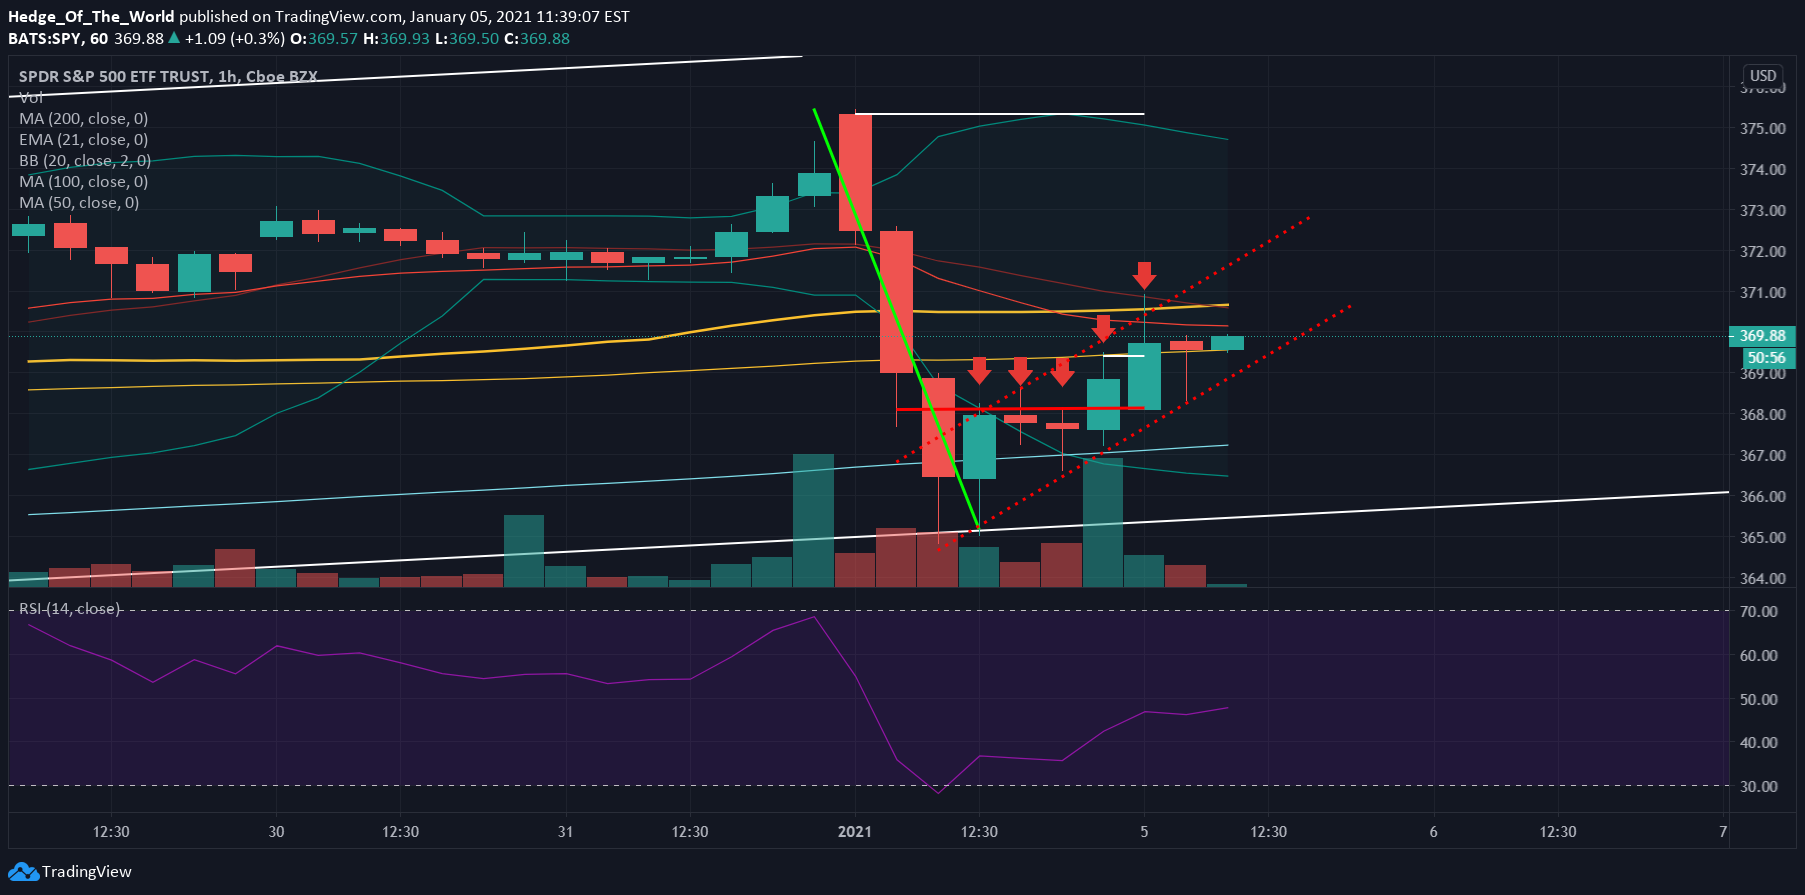Click the TradingView cloud logo icon
1805x895 pixels.
(24, 872)
